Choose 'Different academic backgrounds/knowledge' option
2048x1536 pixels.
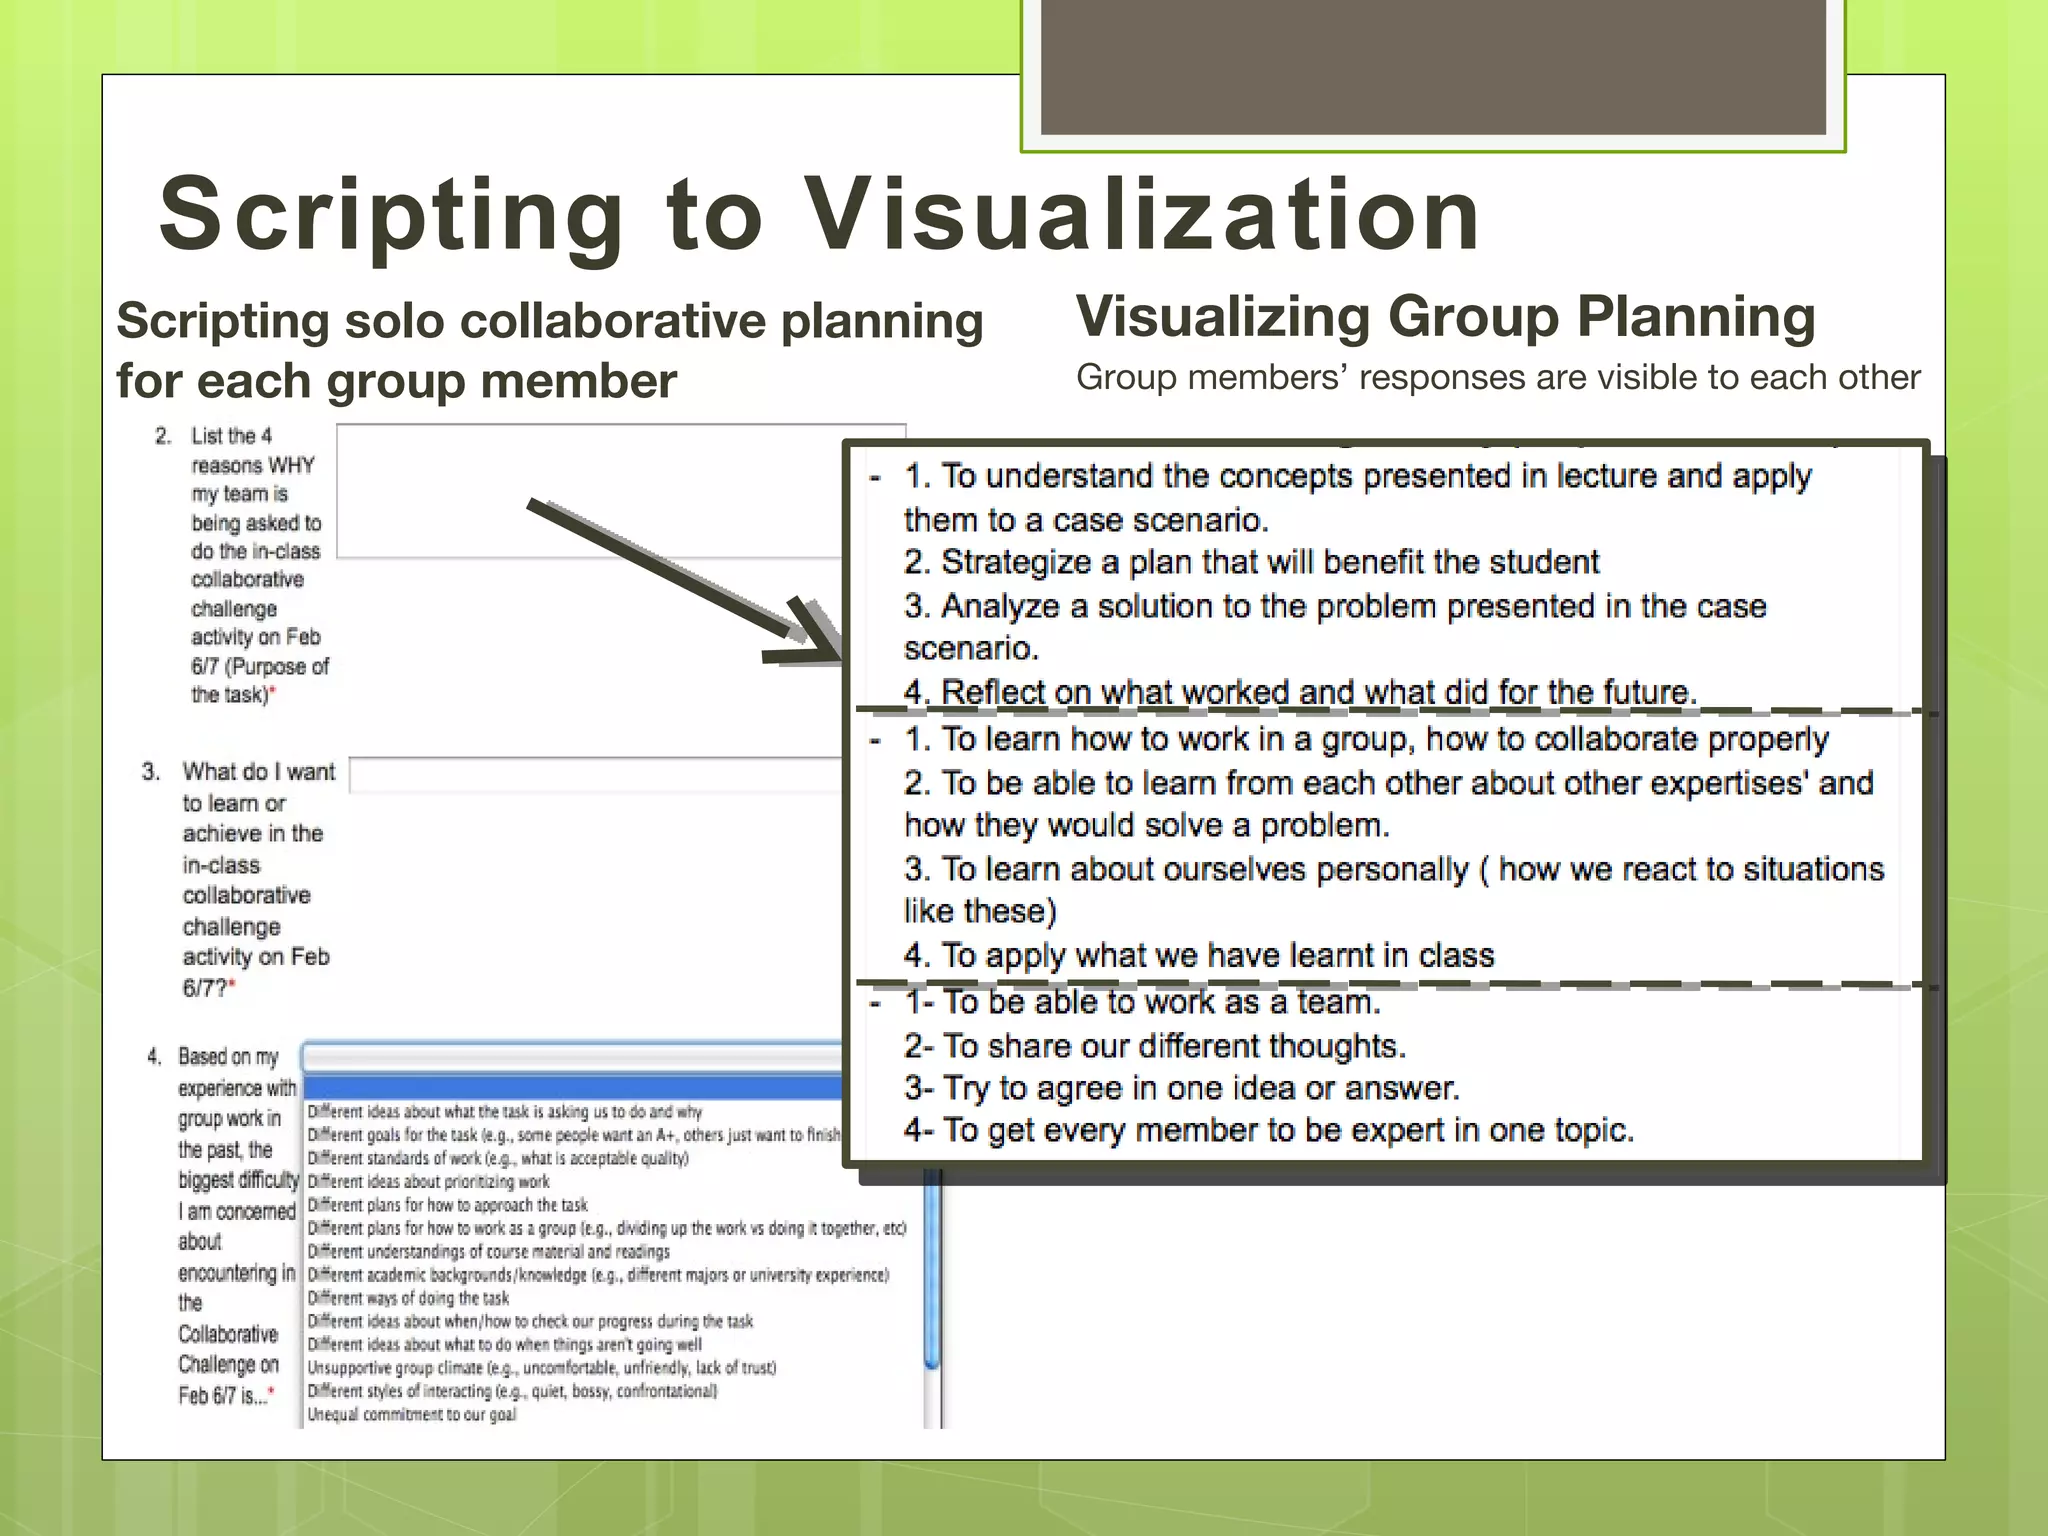[x=598, y=1275]
